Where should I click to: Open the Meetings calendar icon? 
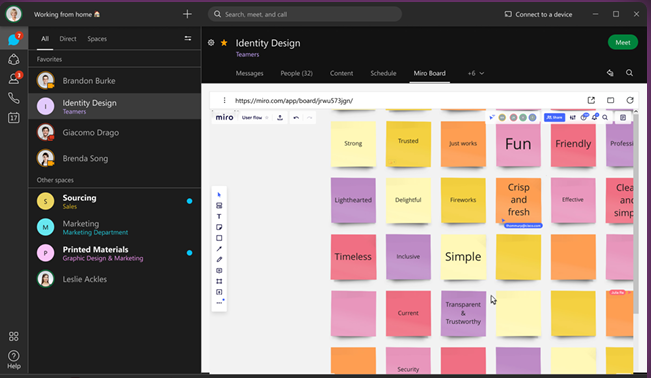(14, 118)
